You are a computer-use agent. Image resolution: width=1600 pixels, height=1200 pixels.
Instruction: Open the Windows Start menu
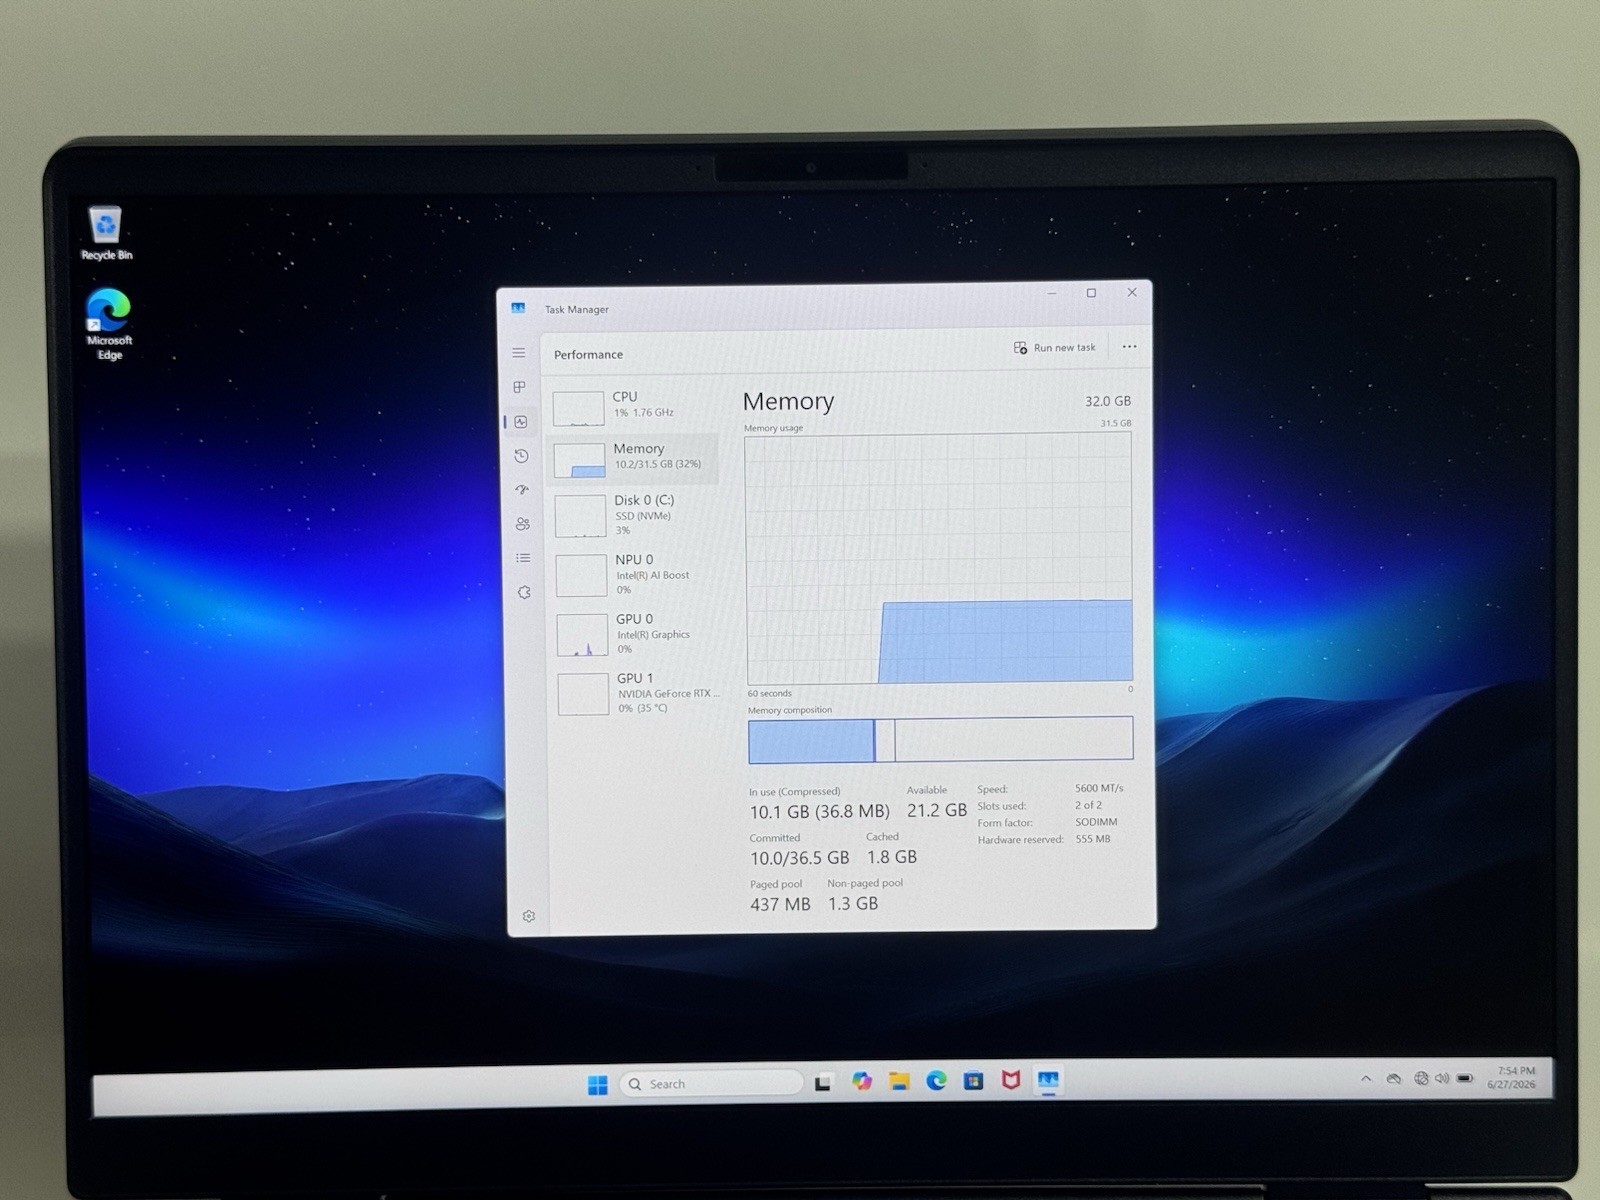coord(597,1085)
